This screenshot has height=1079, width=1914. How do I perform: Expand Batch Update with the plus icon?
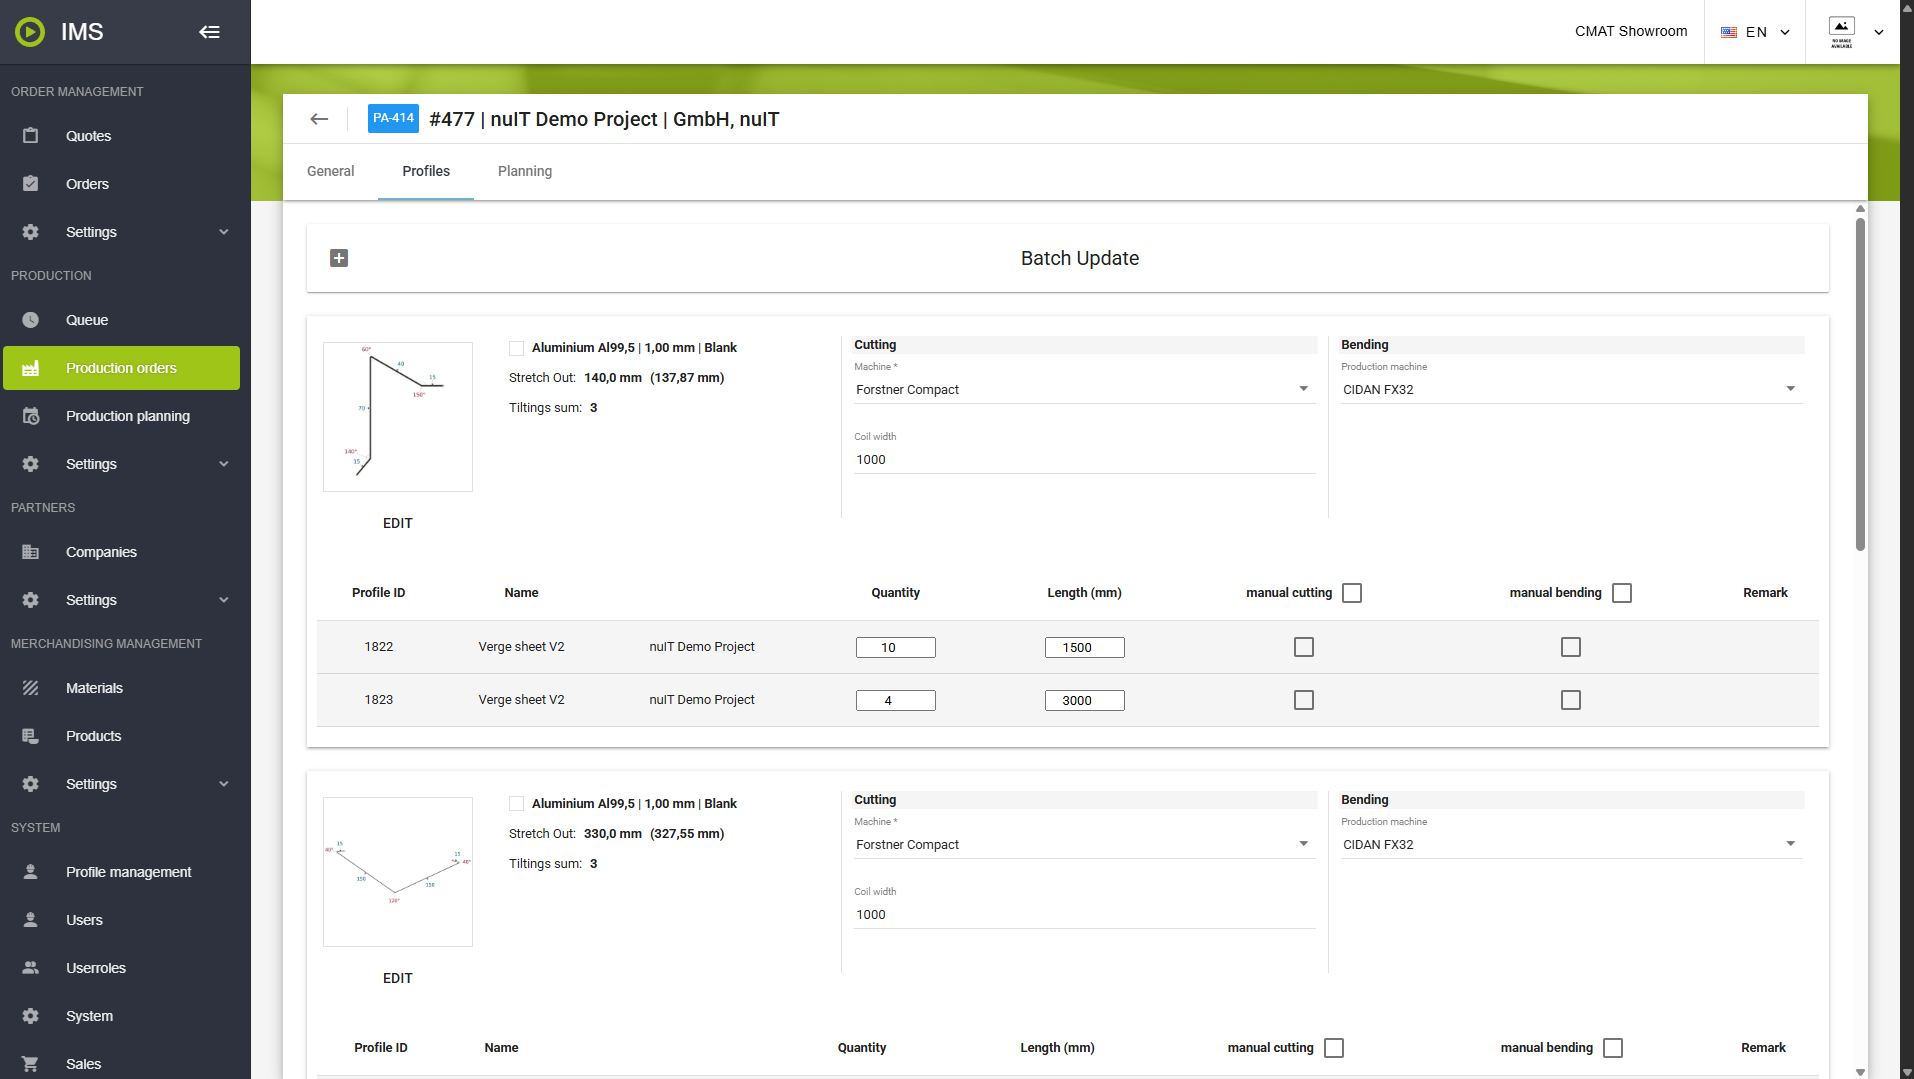(339, 258)
